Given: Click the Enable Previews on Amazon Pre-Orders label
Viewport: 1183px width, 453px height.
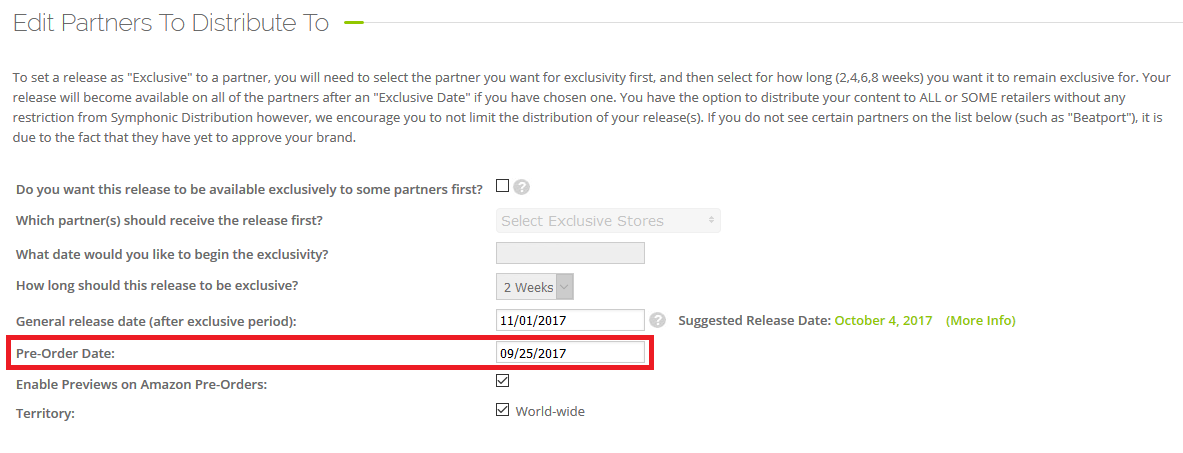Looking at the screenshot, I should click(x=141, y=385).
